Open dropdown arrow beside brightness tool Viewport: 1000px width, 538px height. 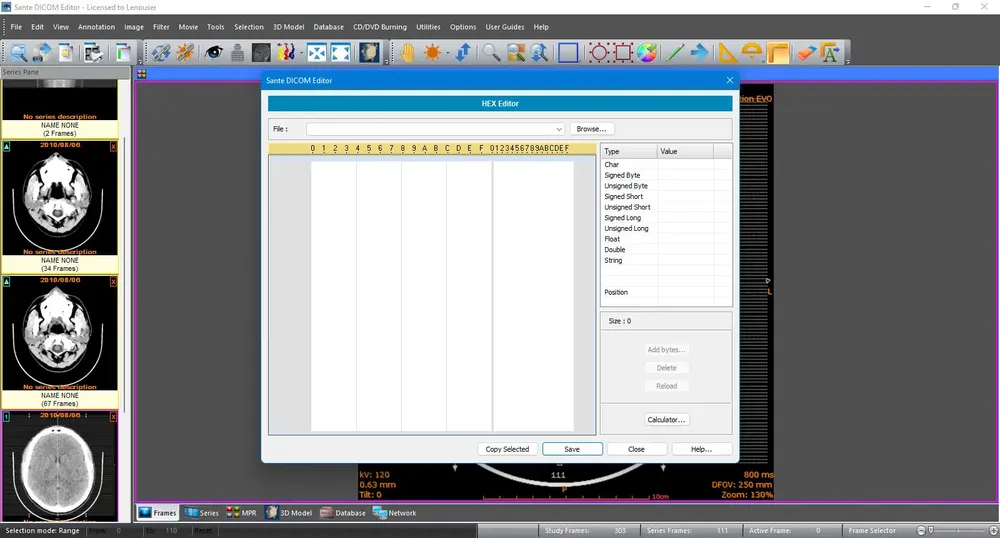[447, 54]
